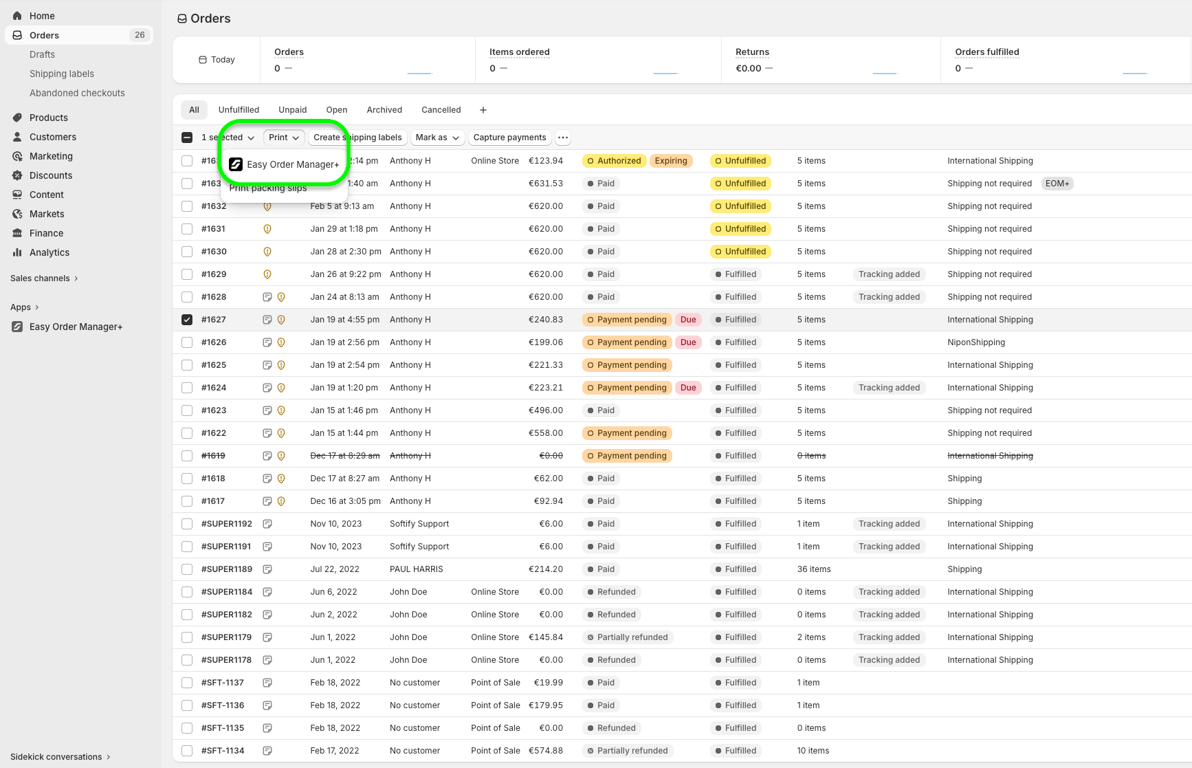
Task: Click the Analytics bar chart icon
Action: [x=17, y=252]
